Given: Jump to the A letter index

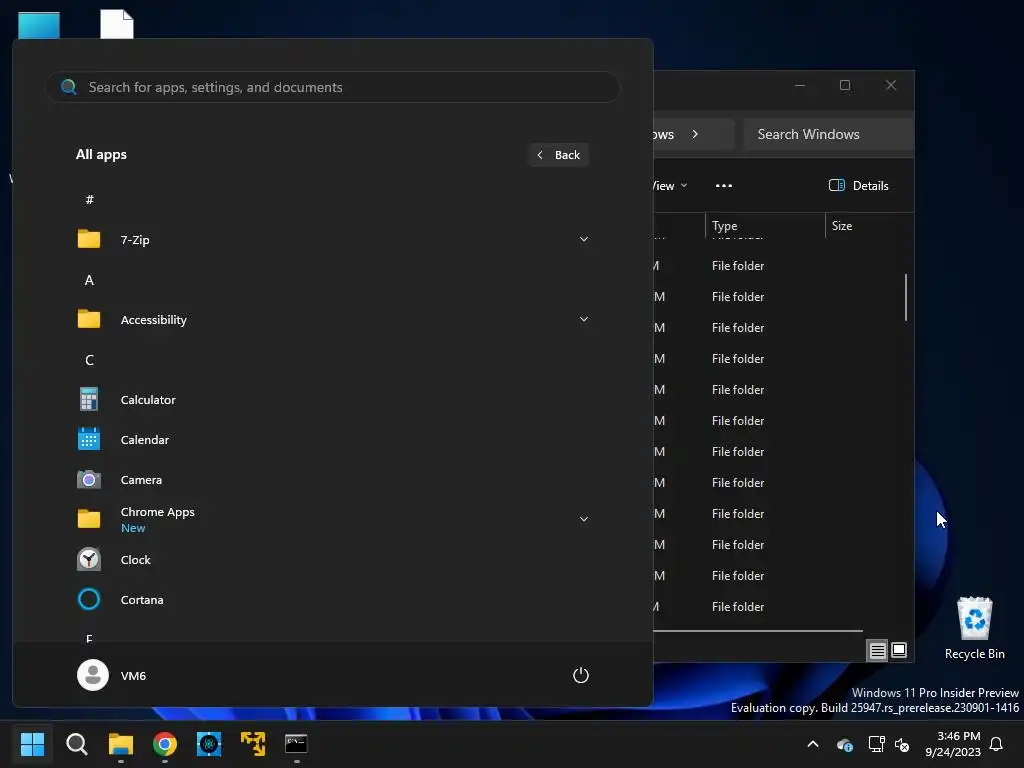Looking at the screenshot, I should click(x=89, y=280).
